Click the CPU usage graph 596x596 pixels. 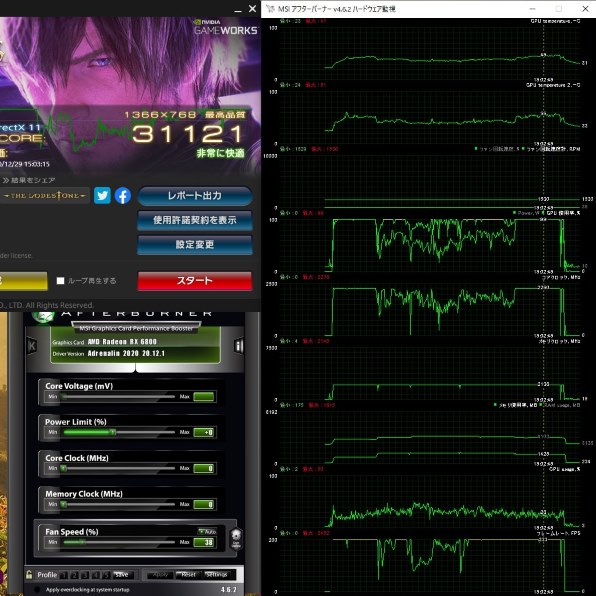point(429,502)
